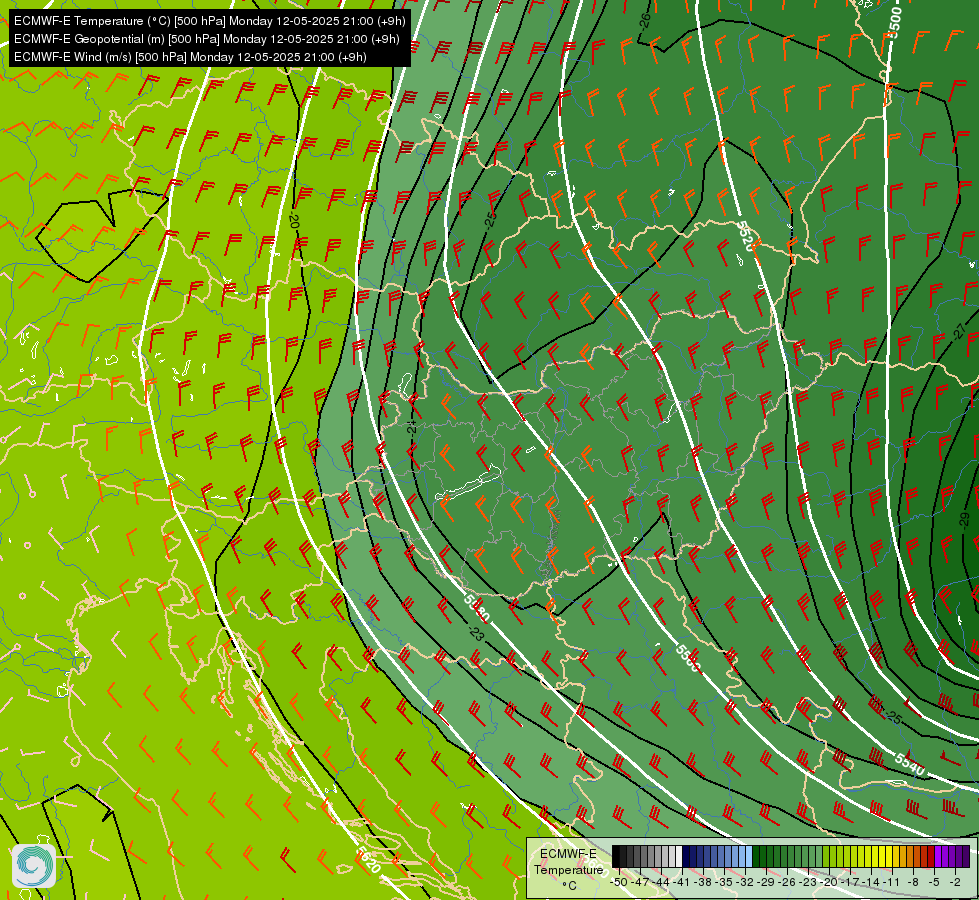Click the 5520 geopotential contour label

(x=747, y=235)
